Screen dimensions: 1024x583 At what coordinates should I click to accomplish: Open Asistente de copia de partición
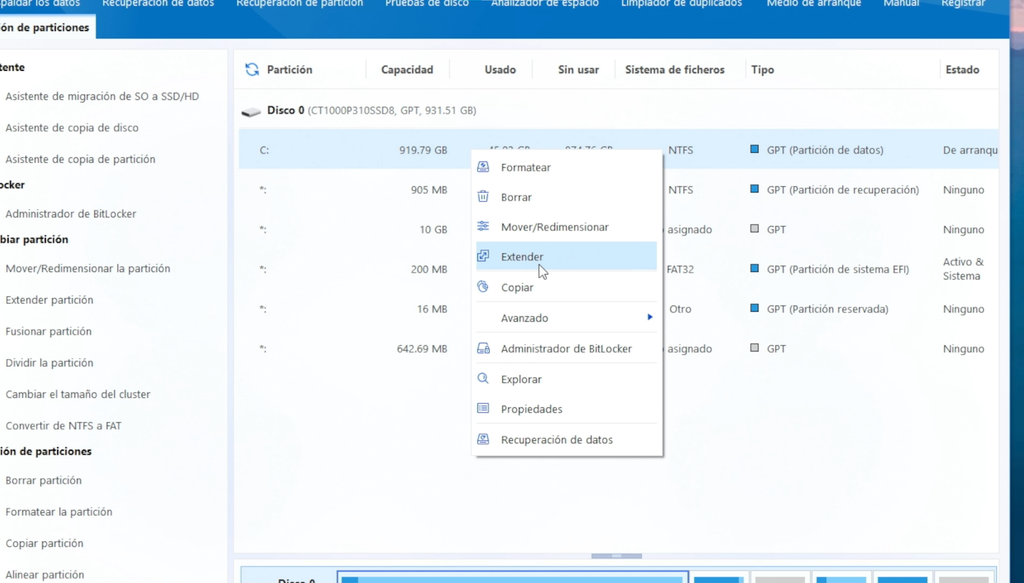pos(80,159)
